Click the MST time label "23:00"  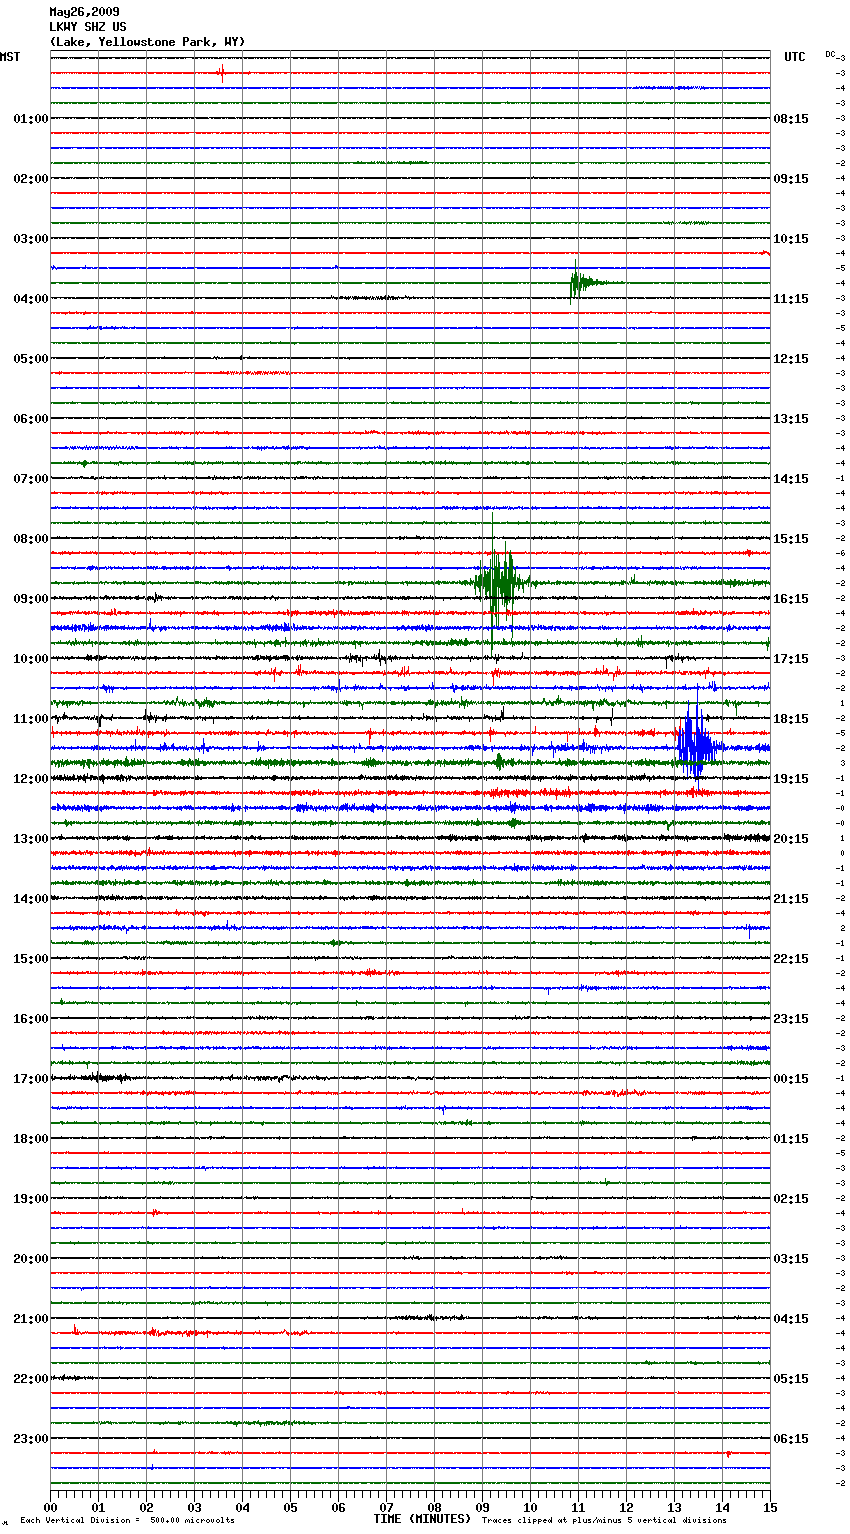pyautogui.click(x=31, y=1439)
